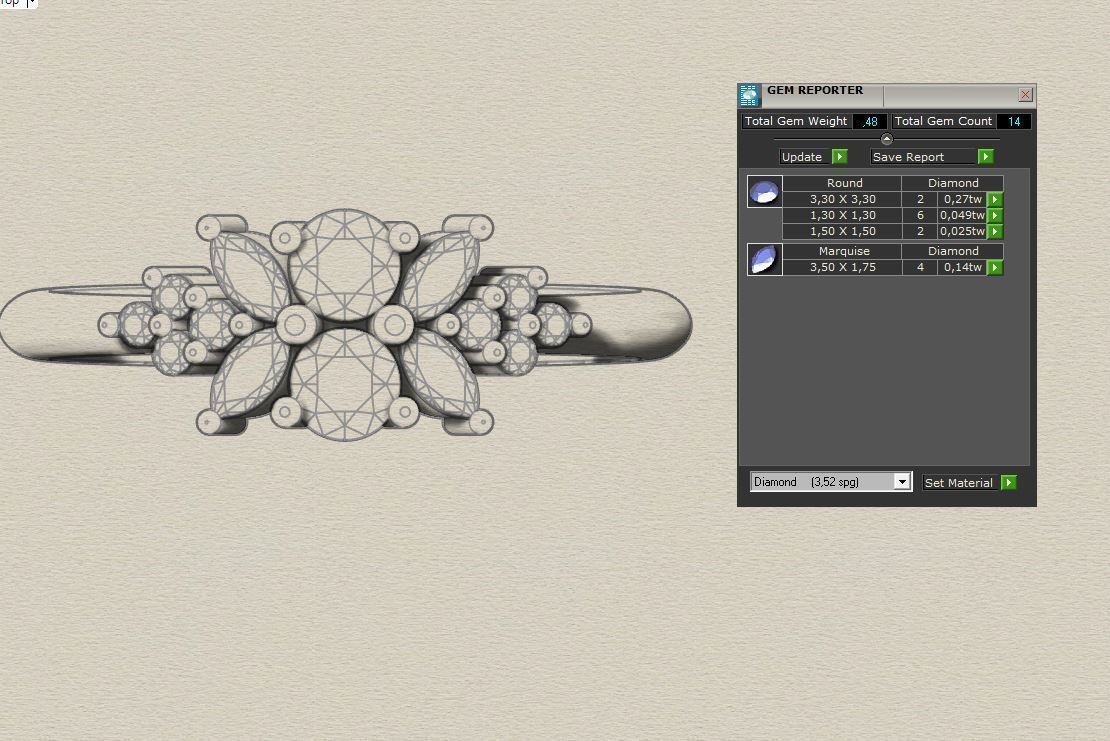1110x741 pixels.
Task: Click the Round header cell
Action: pyautogui.click(x=842, y=183)
